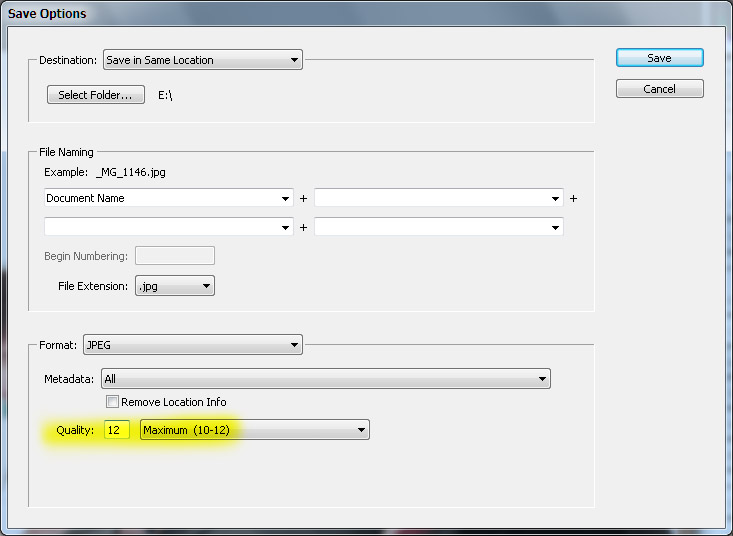Screen dimensions: 733x536
Task: Click the Begin Numbering input box
Action: tap(174, 256)
